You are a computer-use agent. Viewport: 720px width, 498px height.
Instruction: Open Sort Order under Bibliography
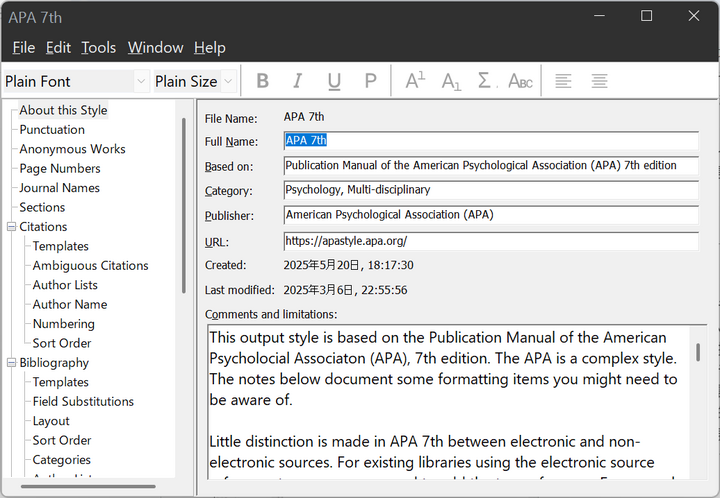[x=62, y=440]
